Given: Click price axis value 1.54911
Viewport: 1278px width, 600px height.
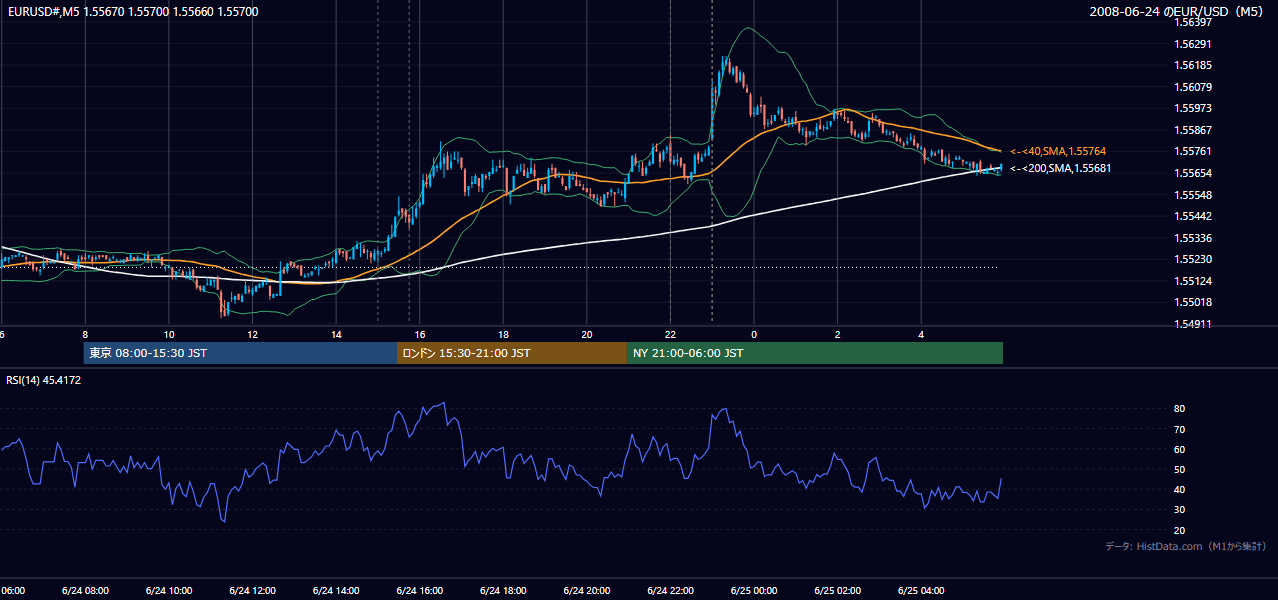Looking at the screenshot, I should click(1194, 324).
